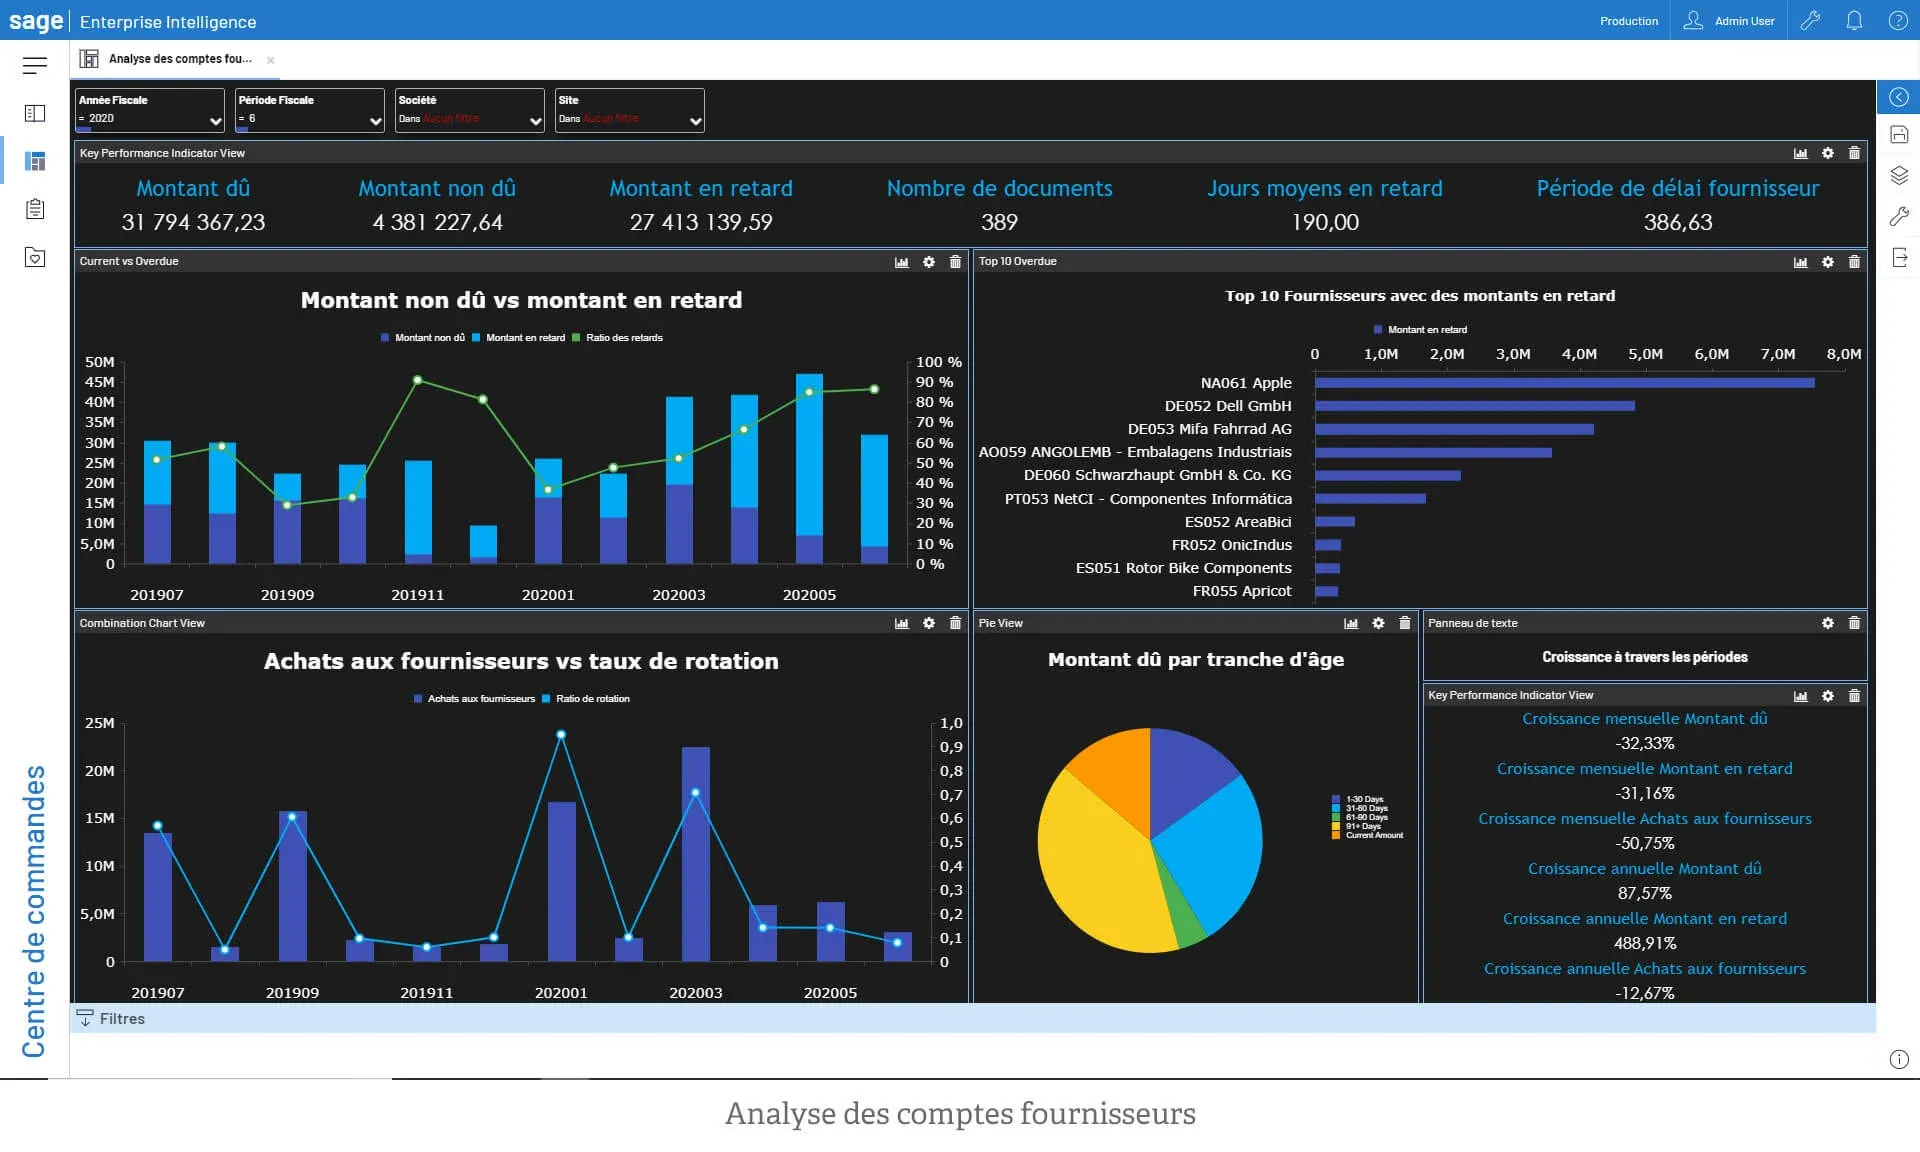Save the dashboard using the floppy disk icon

coord(1899,133)
